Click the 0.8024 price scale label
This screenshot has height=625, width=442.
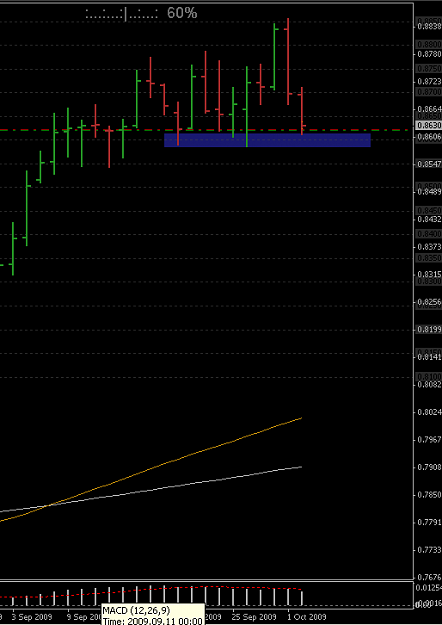(x=429, y=412)
